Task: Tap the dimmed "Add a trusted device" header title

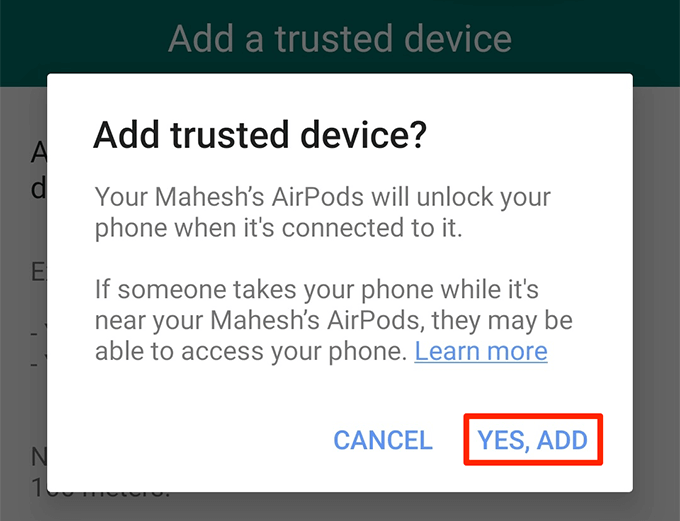Action: [x=340, y=39]
